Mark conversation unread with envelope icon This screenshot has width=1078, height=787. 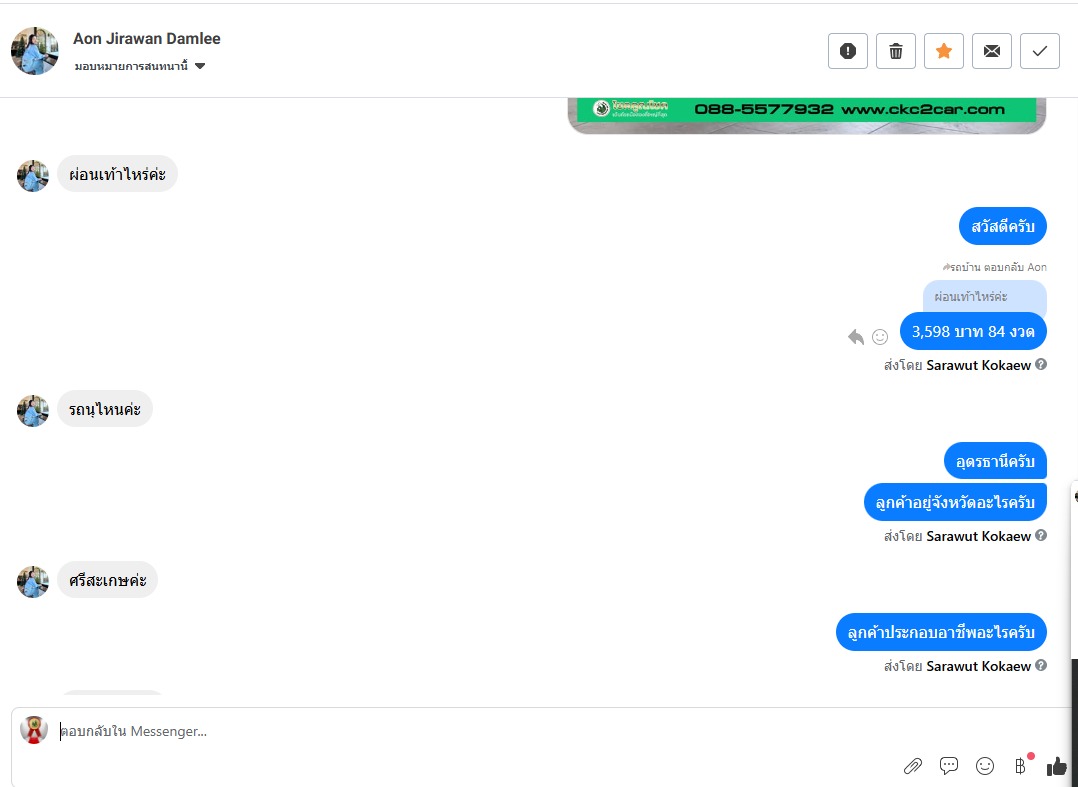992,51
